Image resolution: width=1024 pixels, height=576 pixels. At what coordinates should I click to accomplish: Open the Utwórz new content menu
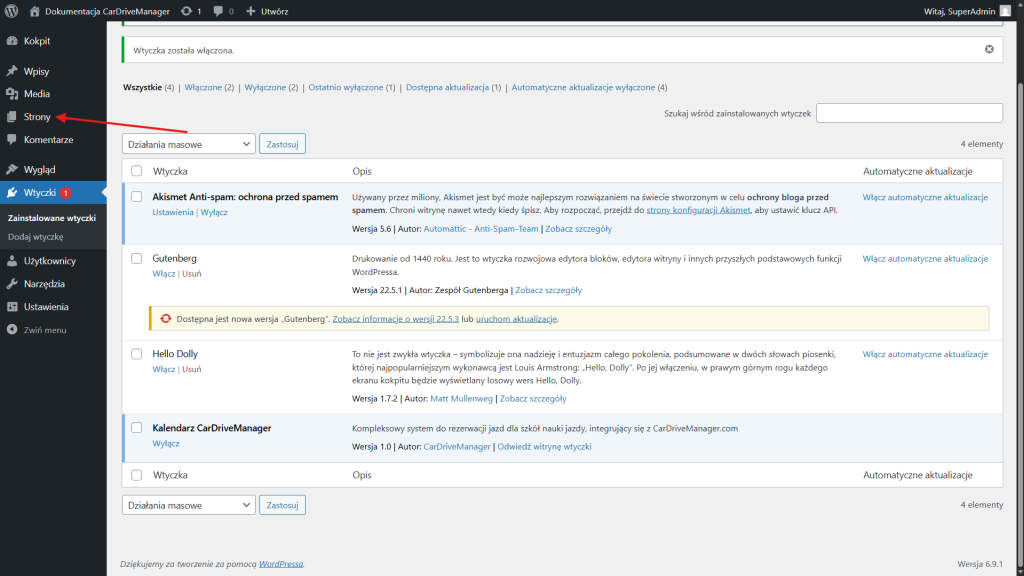[x=268, y=11]
